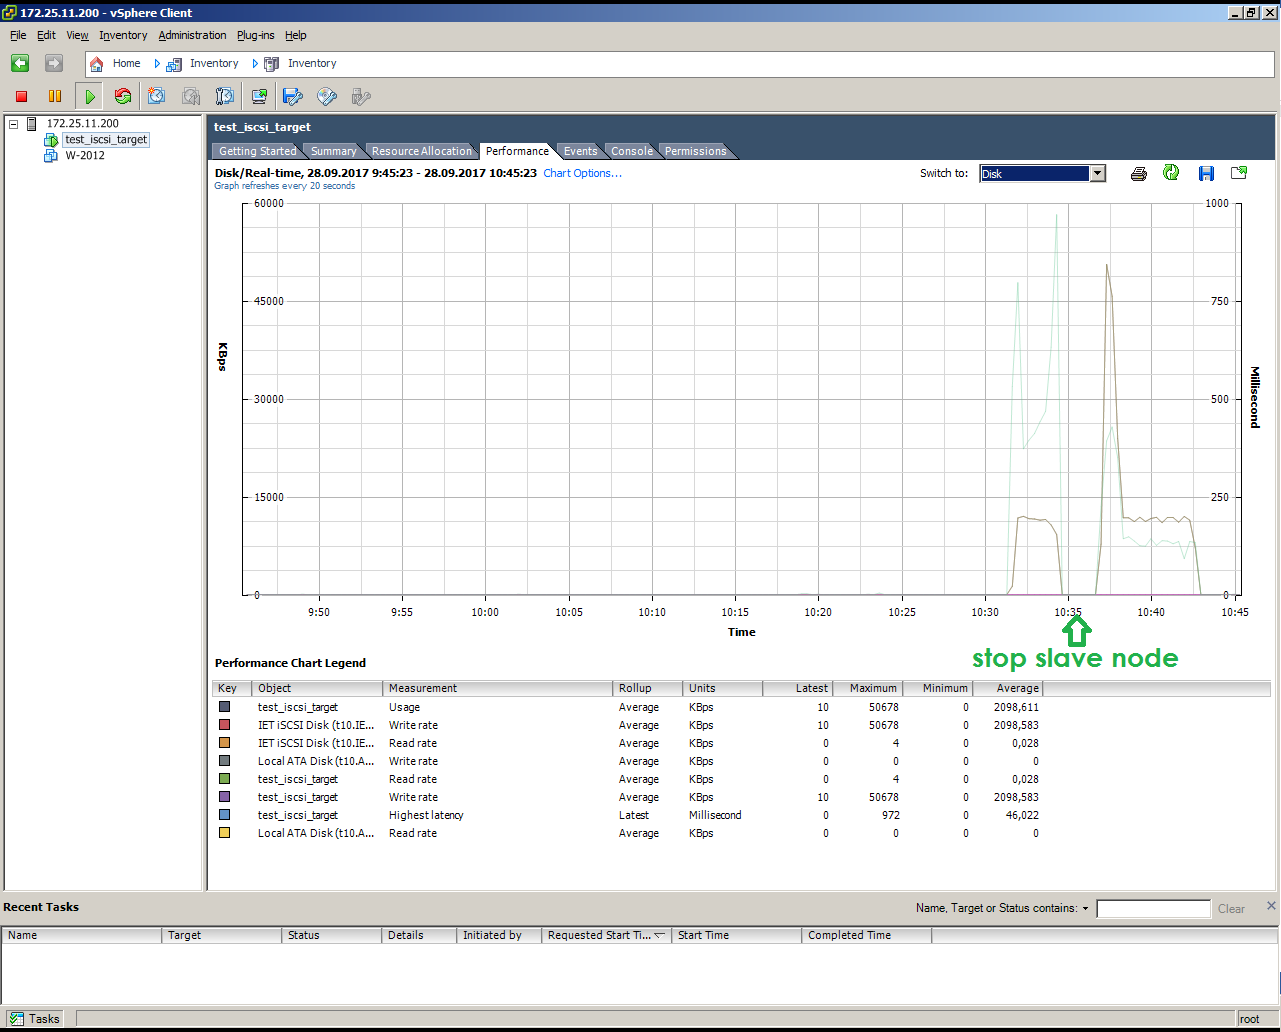Edit VM settings via the wrench-clock icon
Screen dimensions: 1281x1032
(224, 96)
